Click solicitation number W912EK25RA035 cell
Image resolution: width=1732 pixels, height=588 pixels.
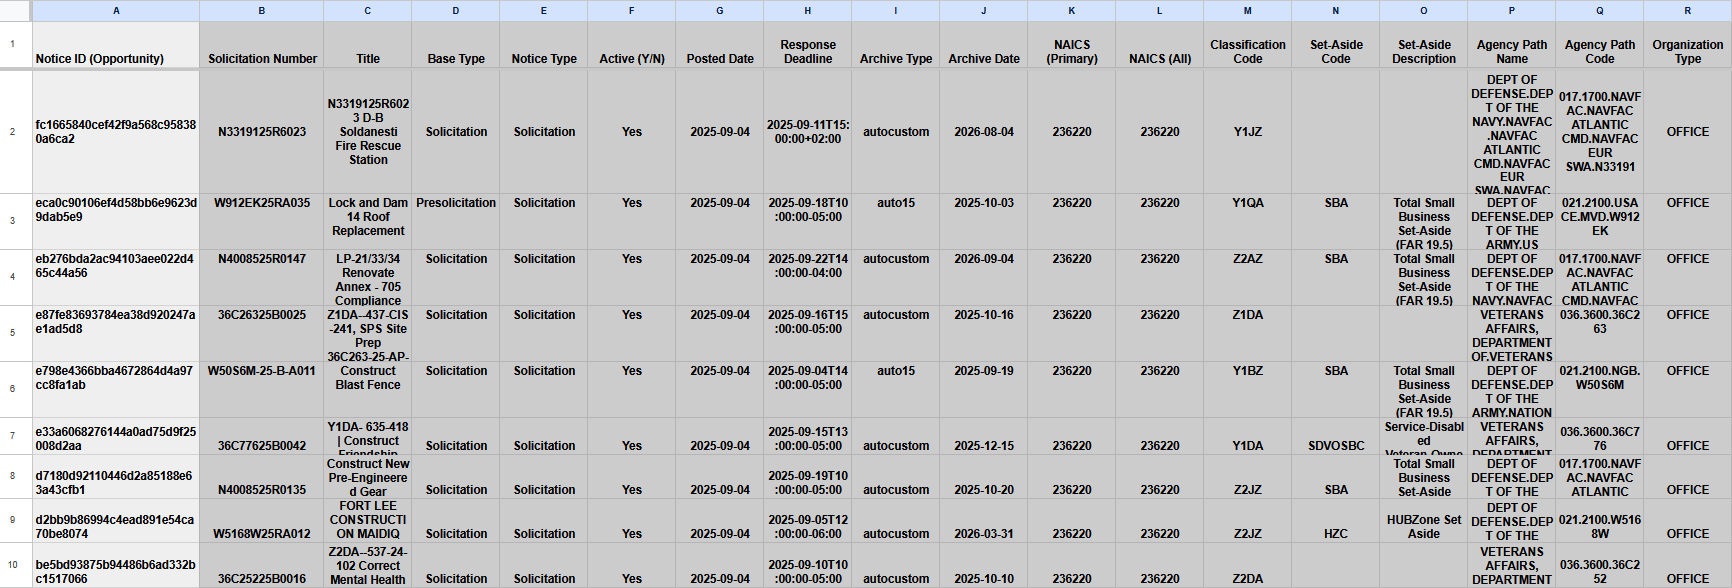coord(262,203)
